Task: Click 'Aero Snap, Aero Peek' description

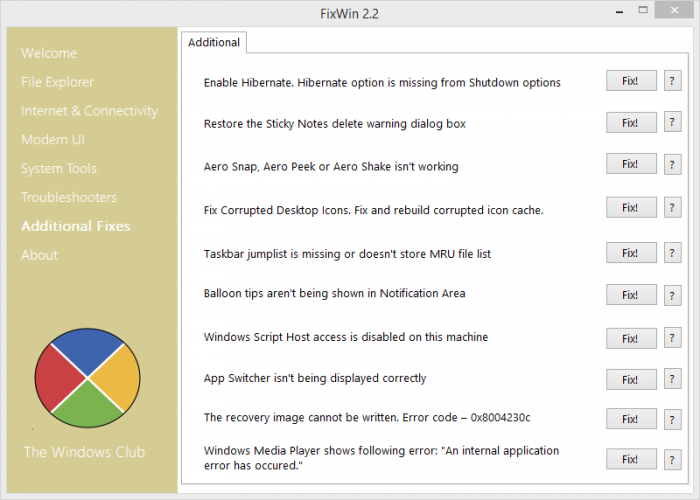Action: click(331, 167)
